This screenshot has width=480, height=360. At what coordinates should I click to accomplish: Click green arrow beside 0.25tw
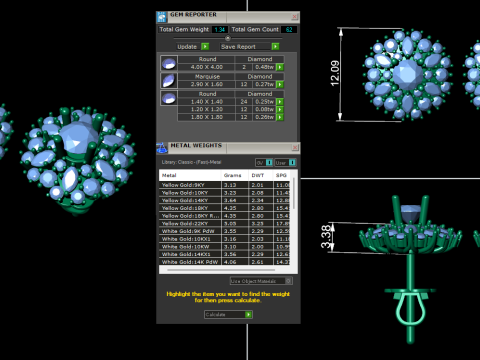[280, 102]
